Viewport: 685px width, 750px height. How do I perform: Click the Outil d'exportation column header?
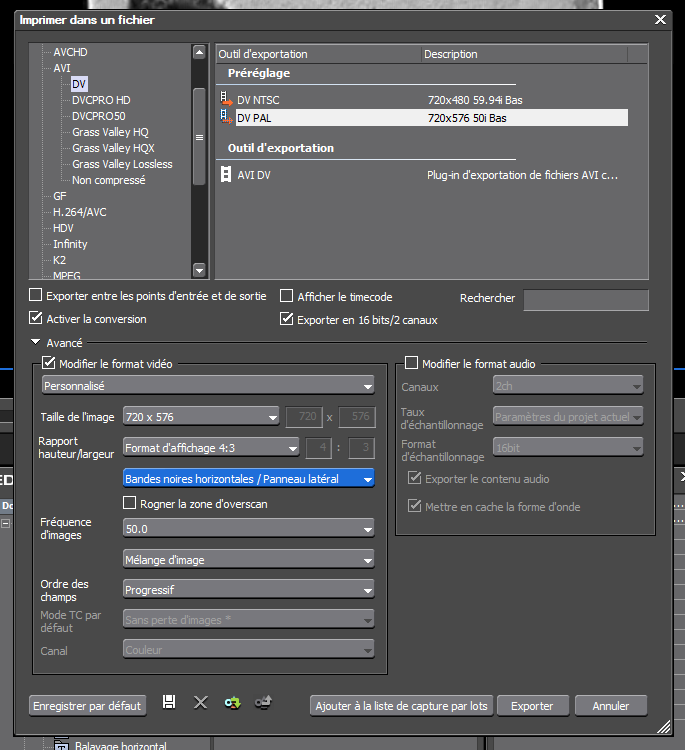[x=318, y=54]
